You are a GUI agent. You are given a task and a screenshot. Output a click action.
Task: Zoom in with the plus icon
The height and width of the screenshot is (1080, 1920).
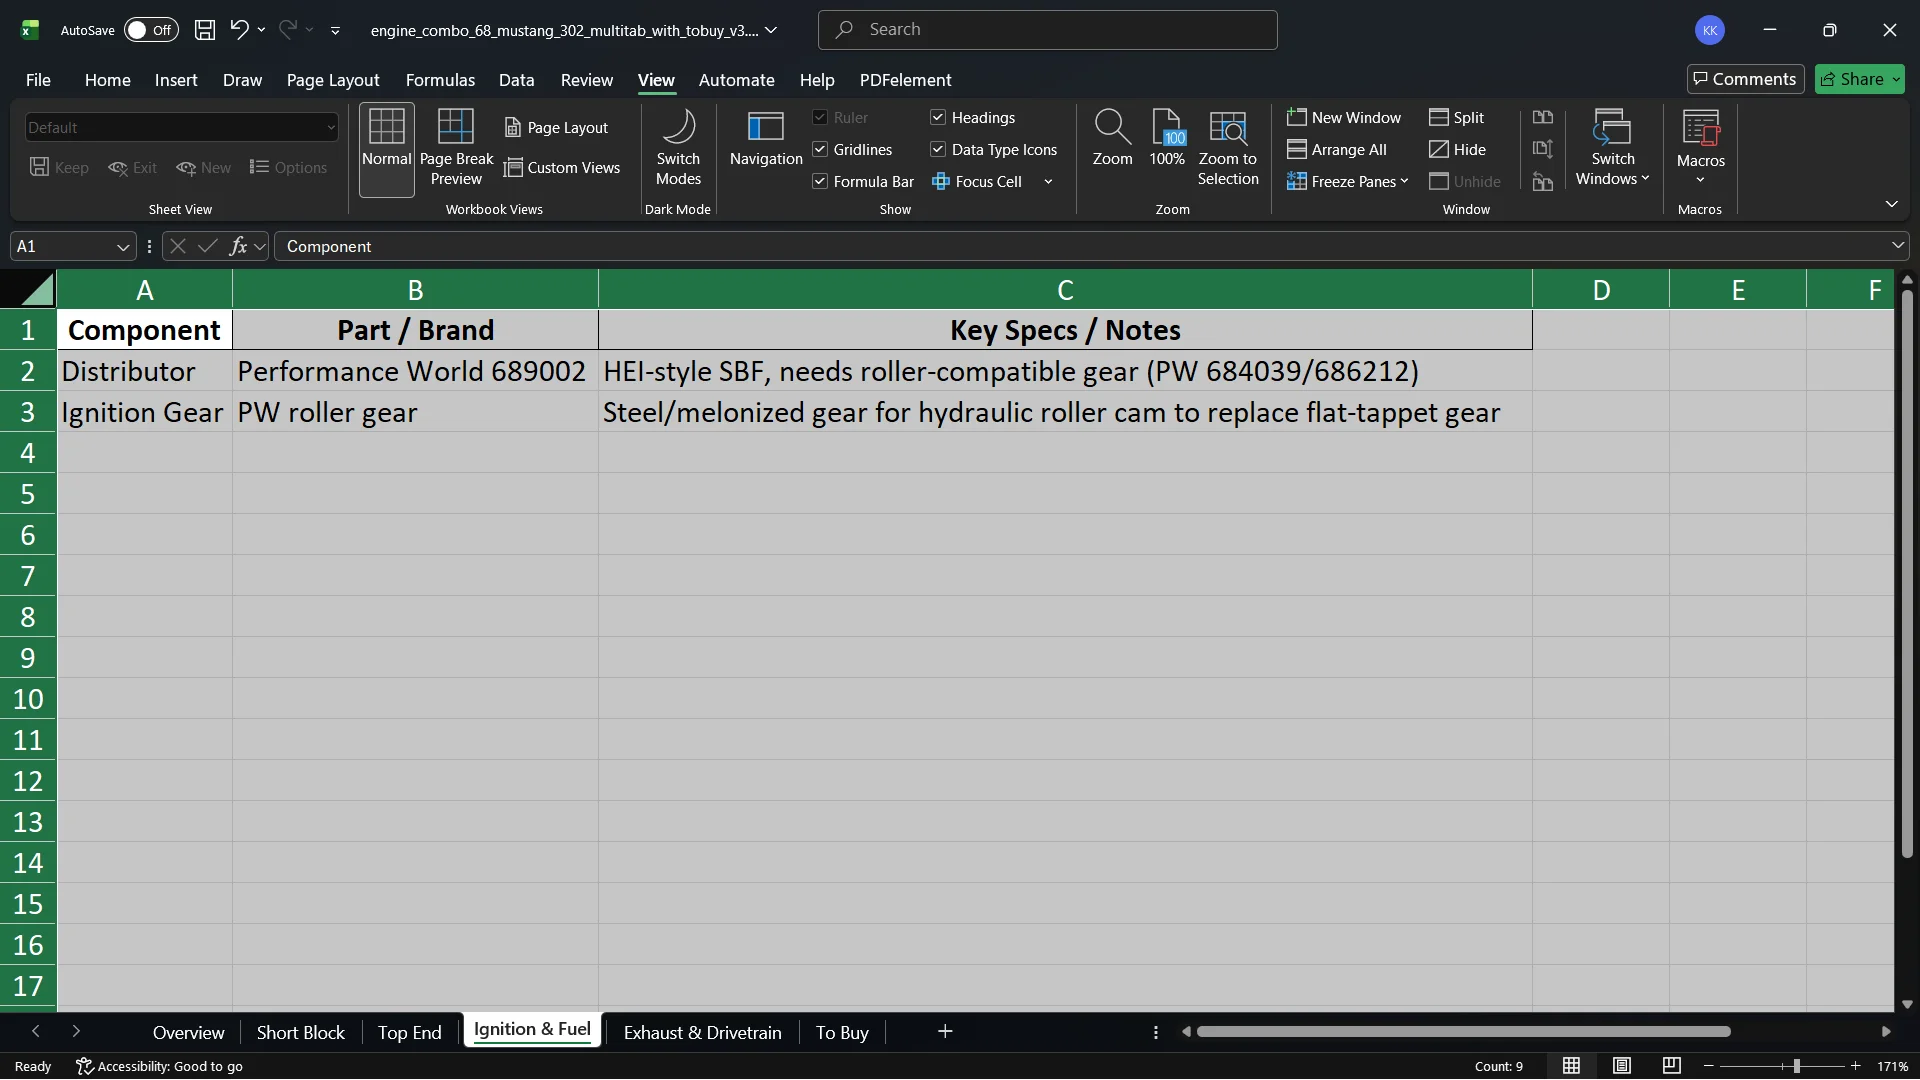pos(1856,1066)
